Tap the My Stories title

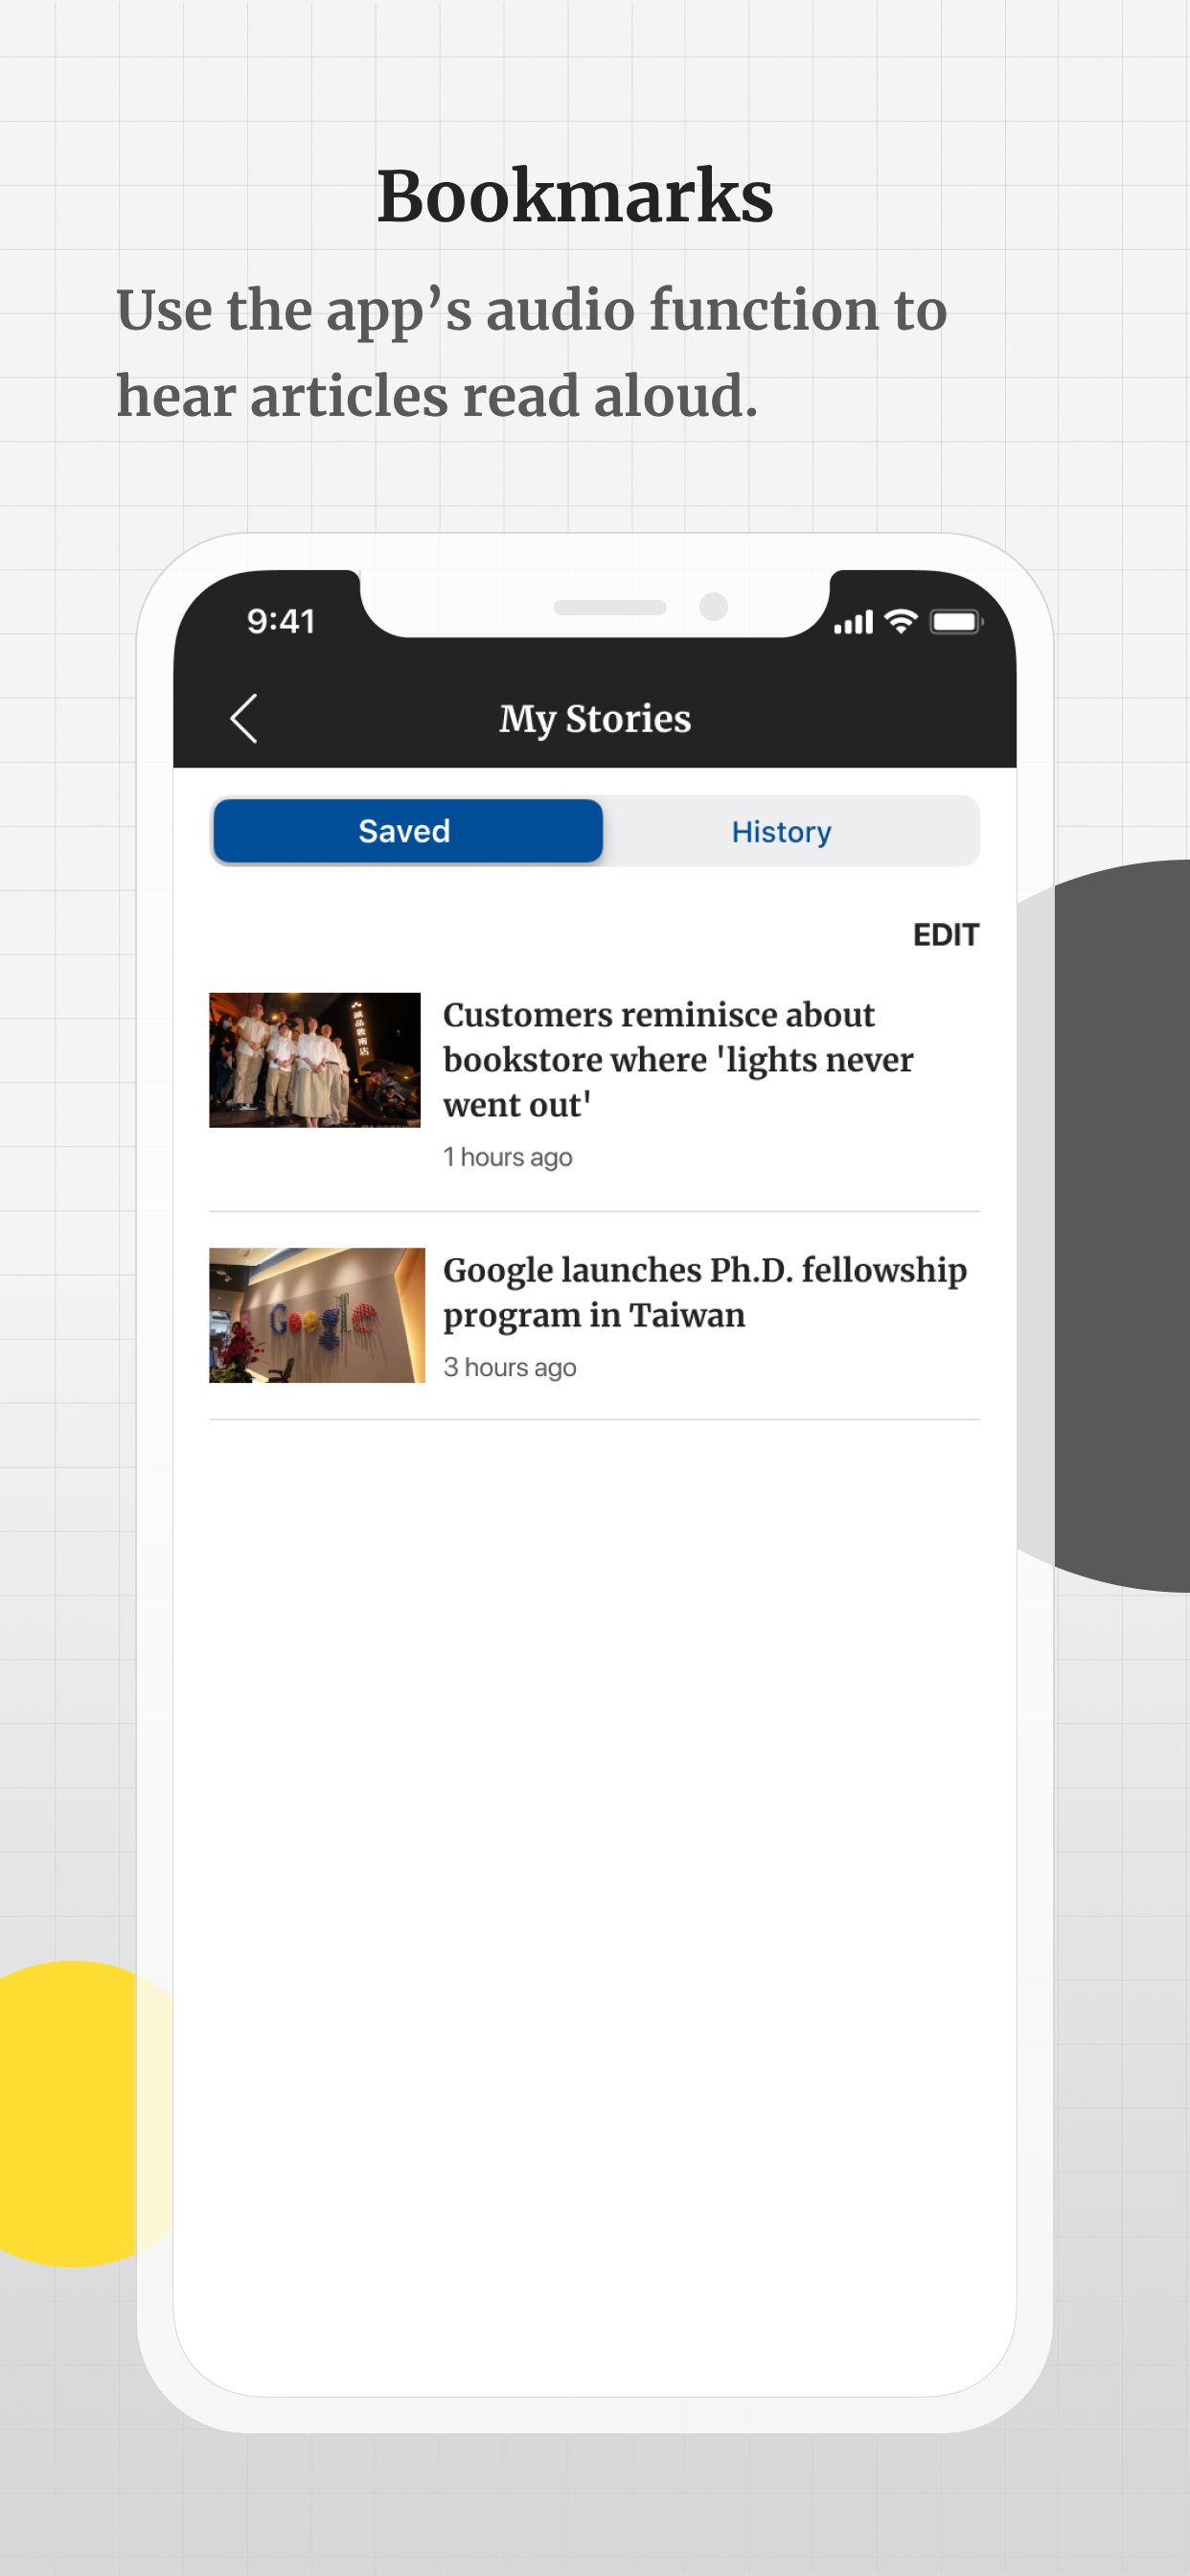595,718
